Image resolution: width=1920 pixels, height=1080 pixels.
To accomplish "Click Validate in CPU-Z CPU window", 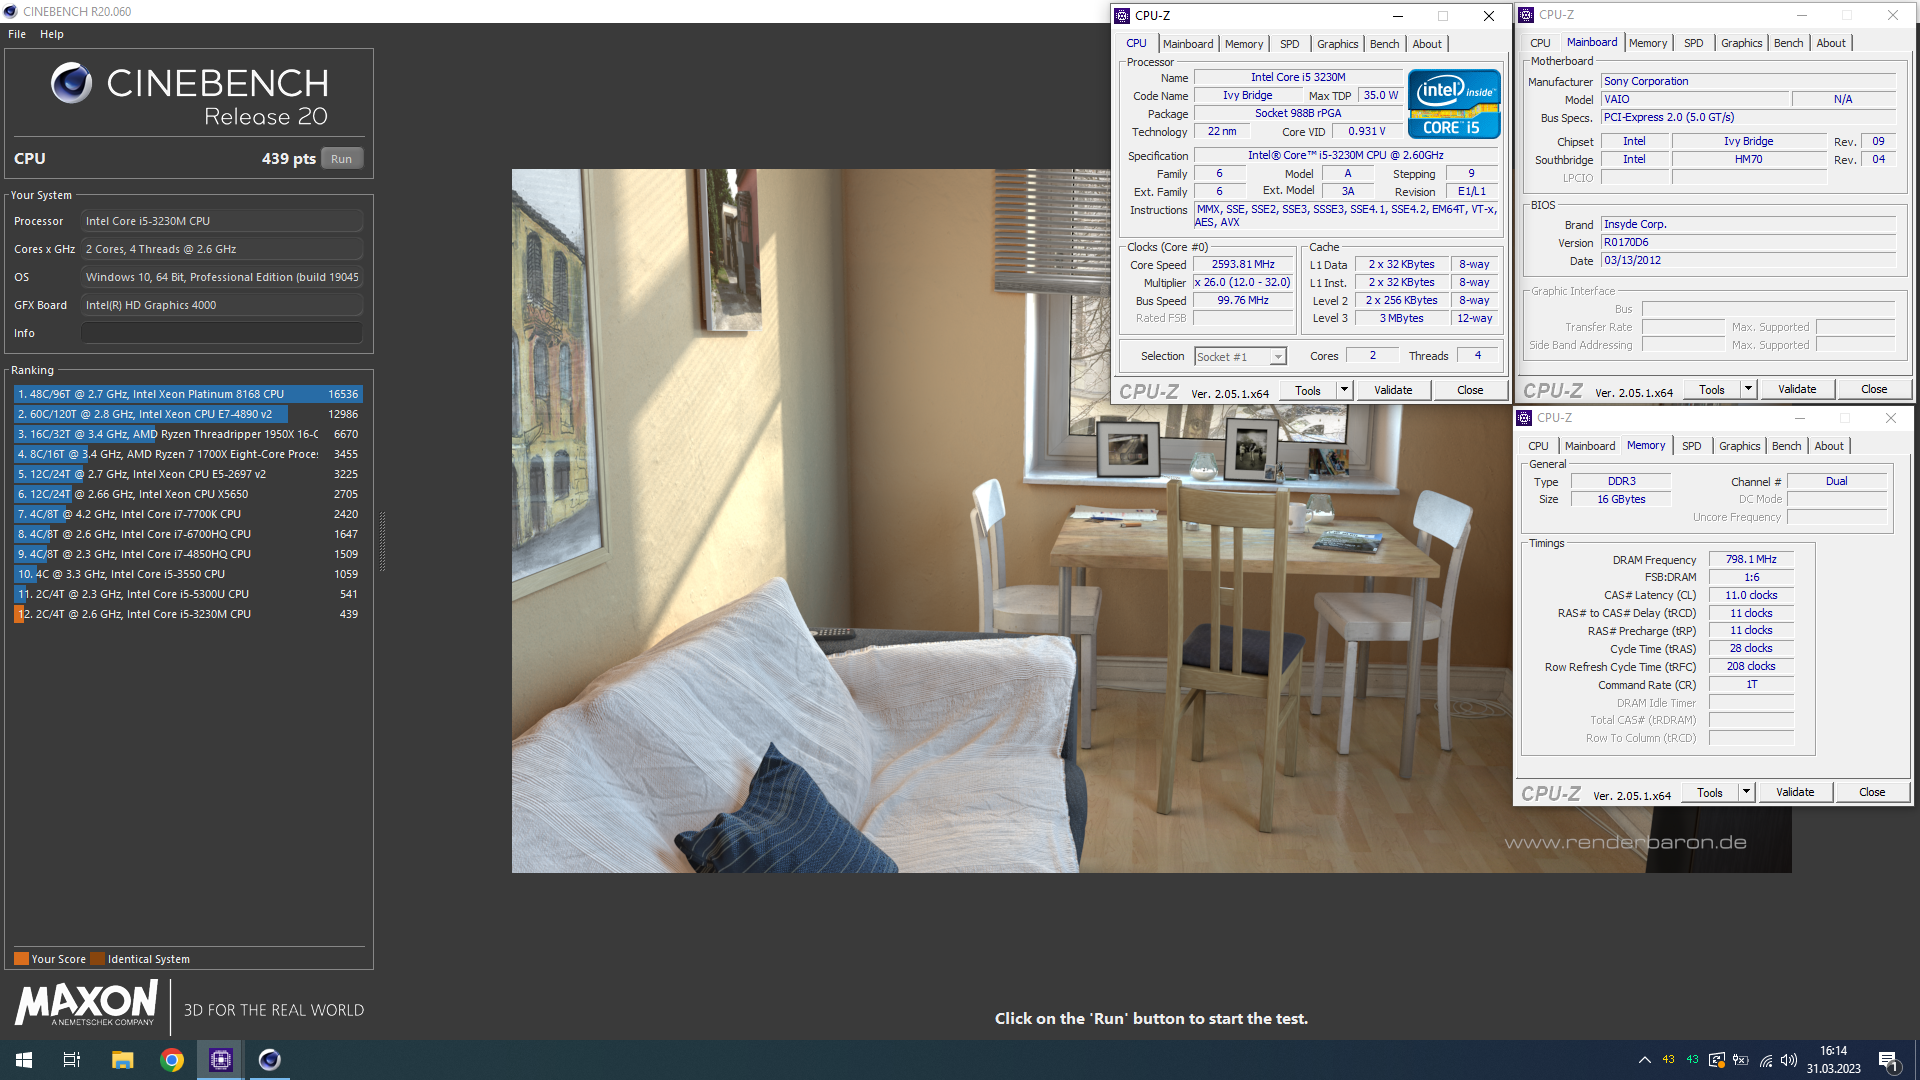I will [1393, 391].
